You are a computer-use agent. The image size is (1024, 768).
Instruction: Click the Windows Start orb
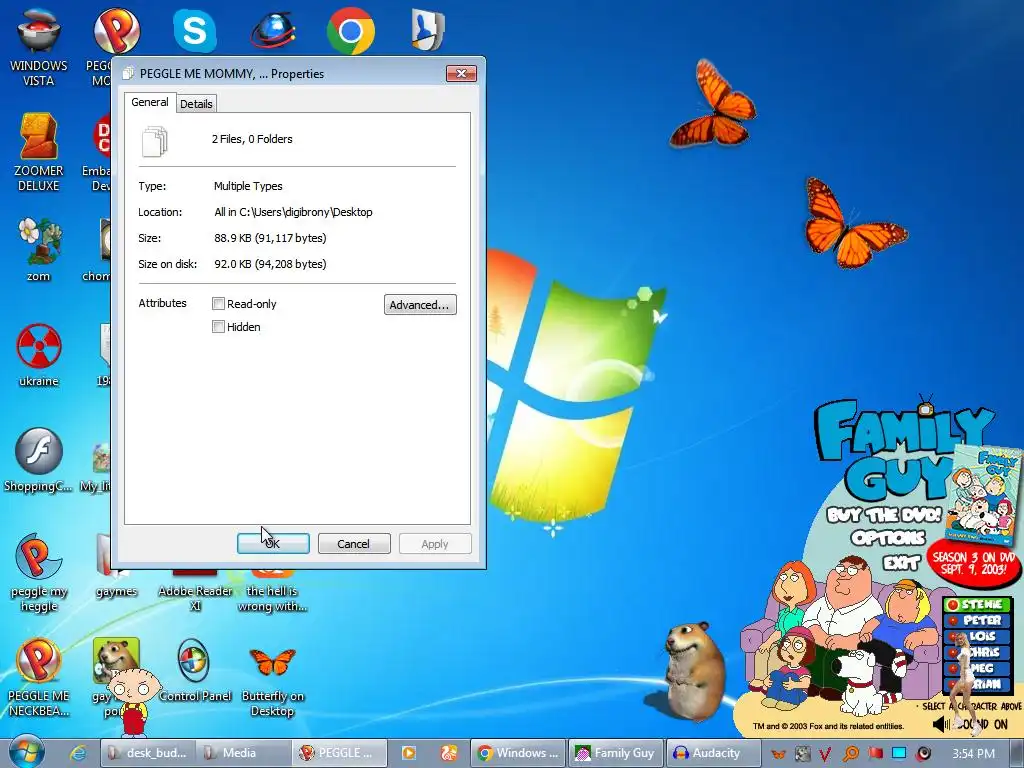25,752
